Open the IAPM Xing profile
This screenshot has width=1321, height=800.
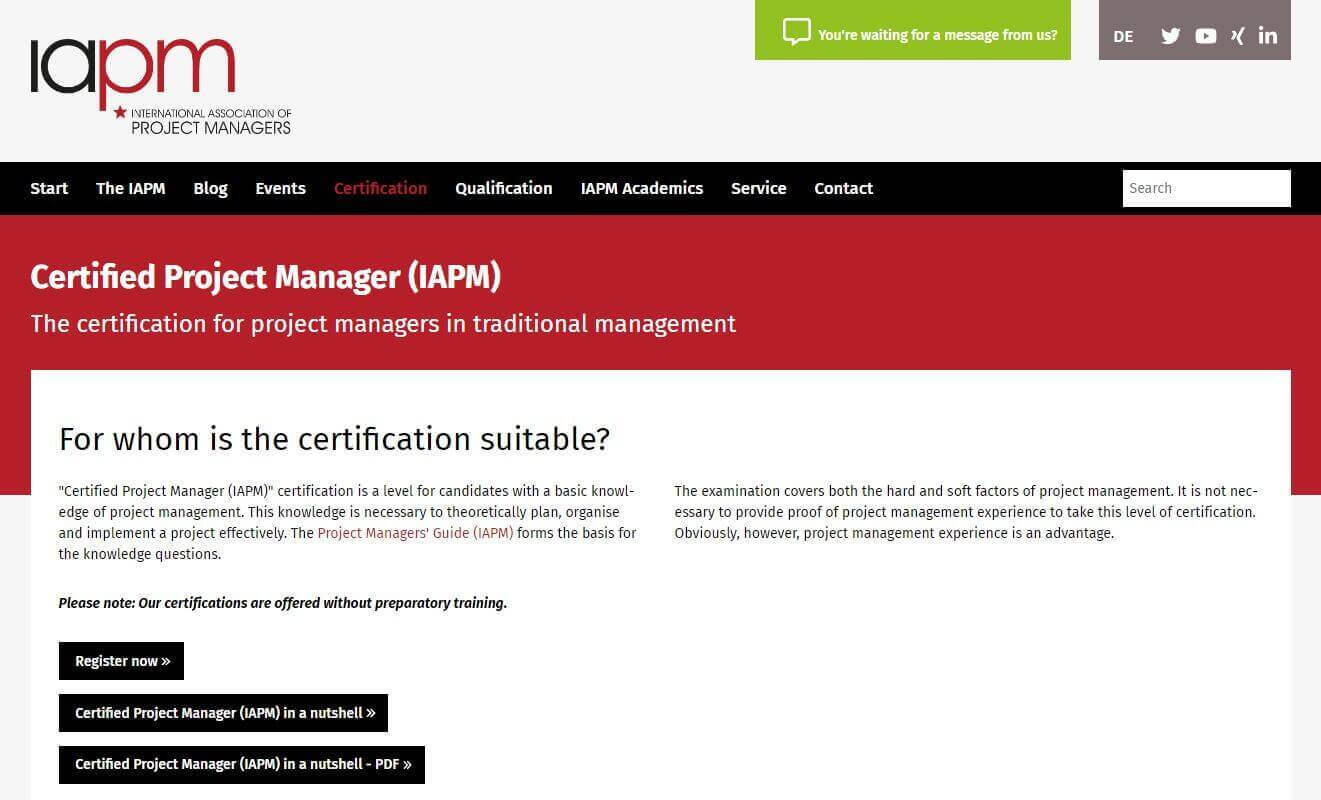click(x=1237, y=36)
